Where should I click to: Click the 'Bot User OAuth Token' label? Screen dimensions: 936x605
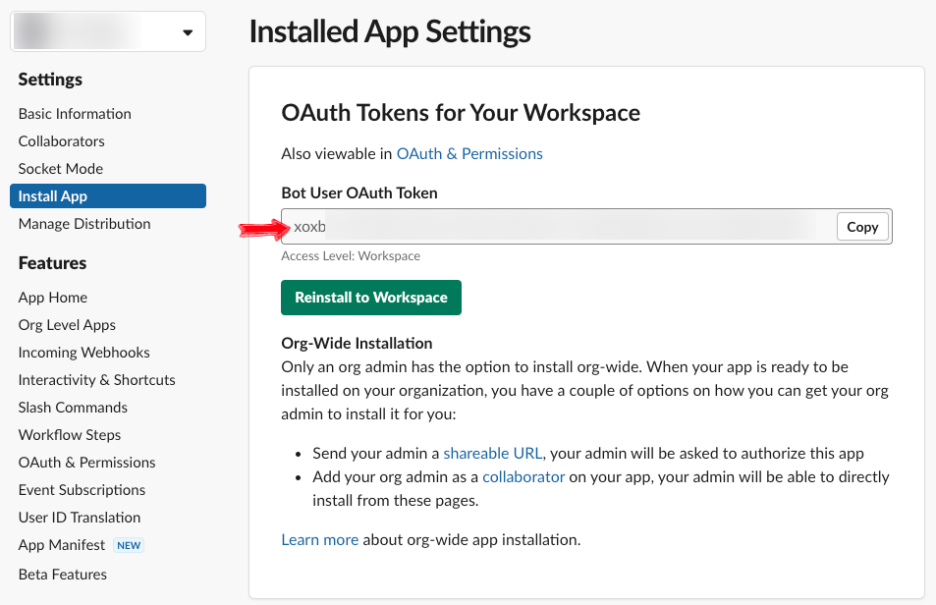(359, 193)
